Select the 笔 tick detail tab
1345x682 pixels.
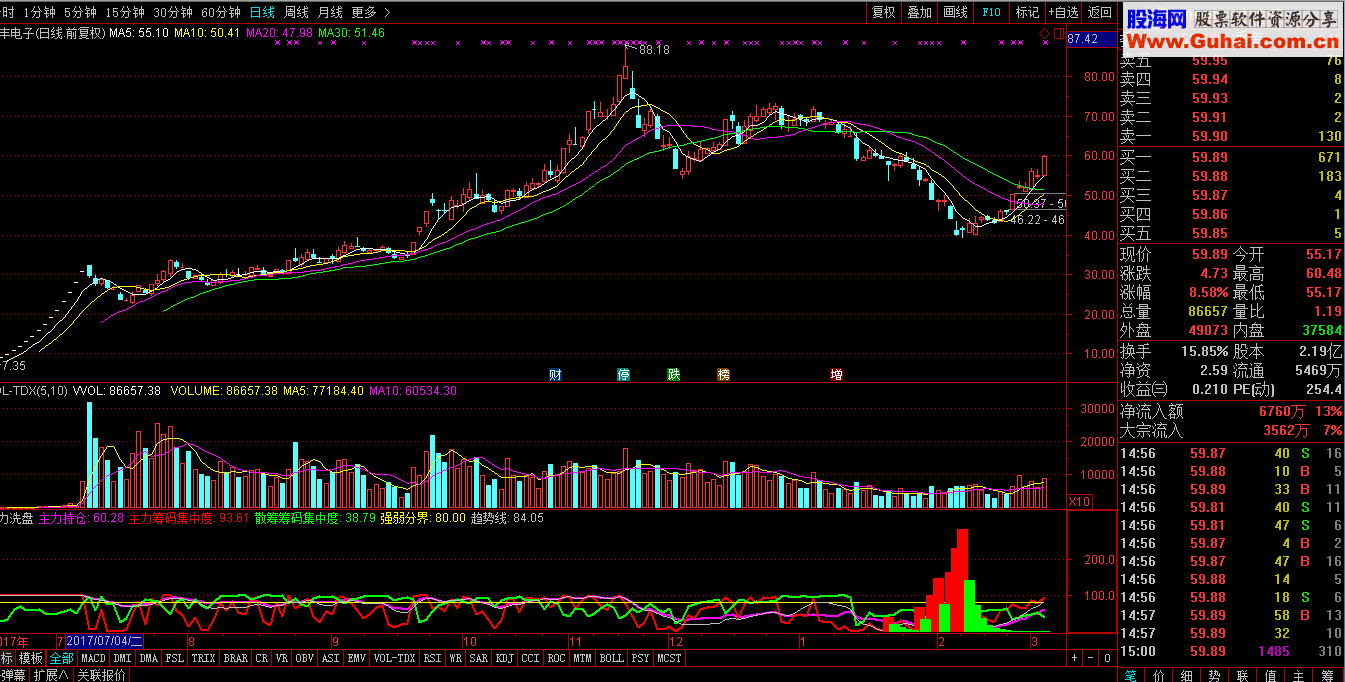click(1131, 674)
